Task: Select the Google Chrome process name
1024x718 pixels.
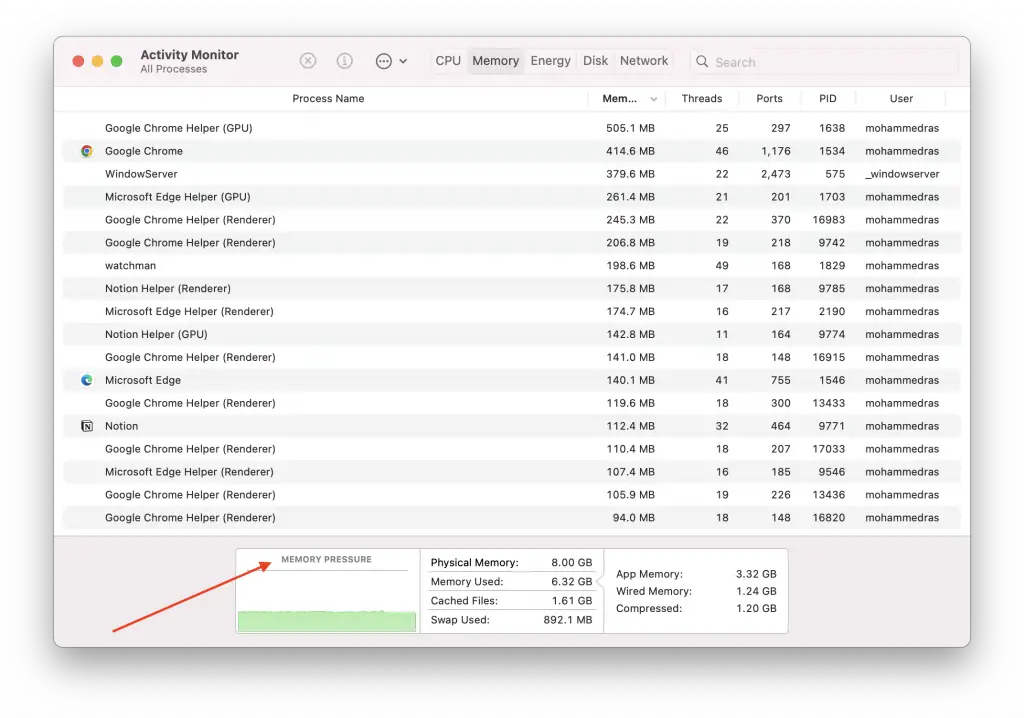Action: (x=144, y=151)
